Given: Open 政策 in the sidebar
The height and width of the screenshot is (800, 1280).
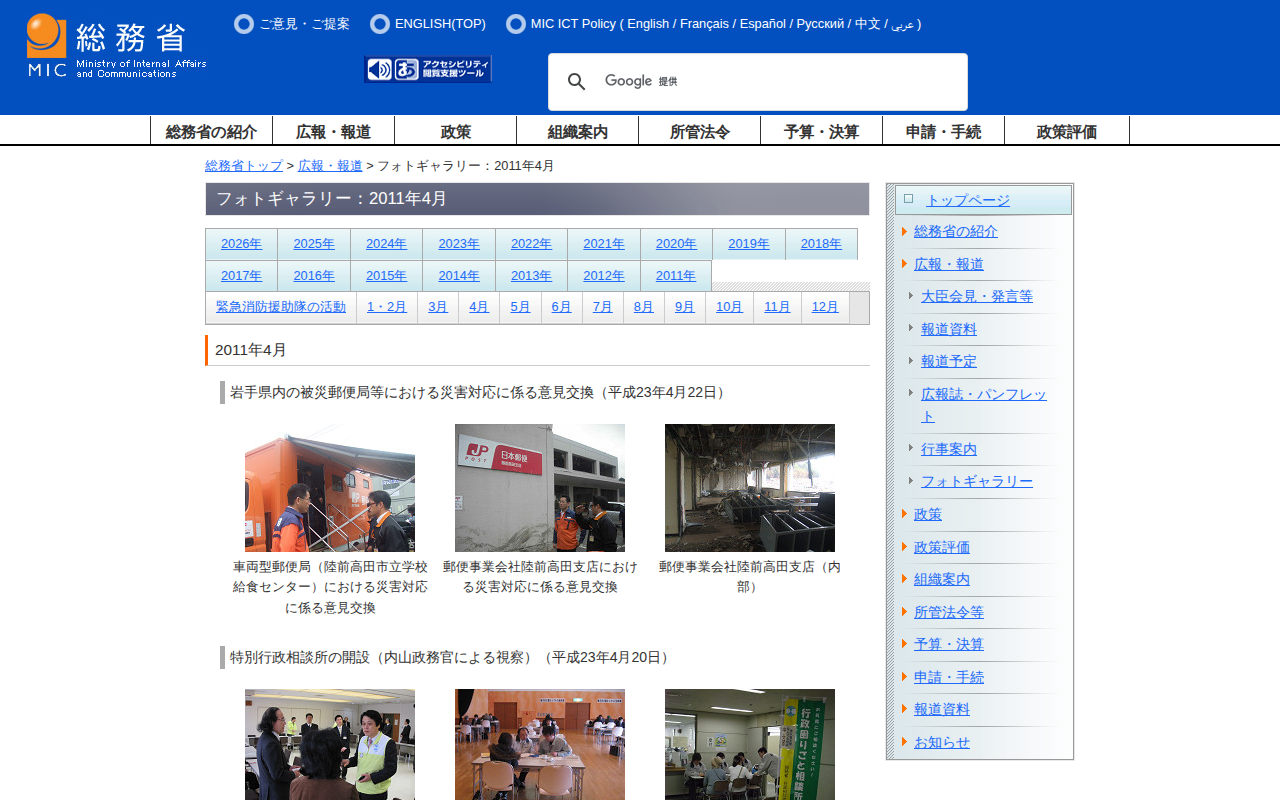Looking at the screenshot, I should point(928,514).
